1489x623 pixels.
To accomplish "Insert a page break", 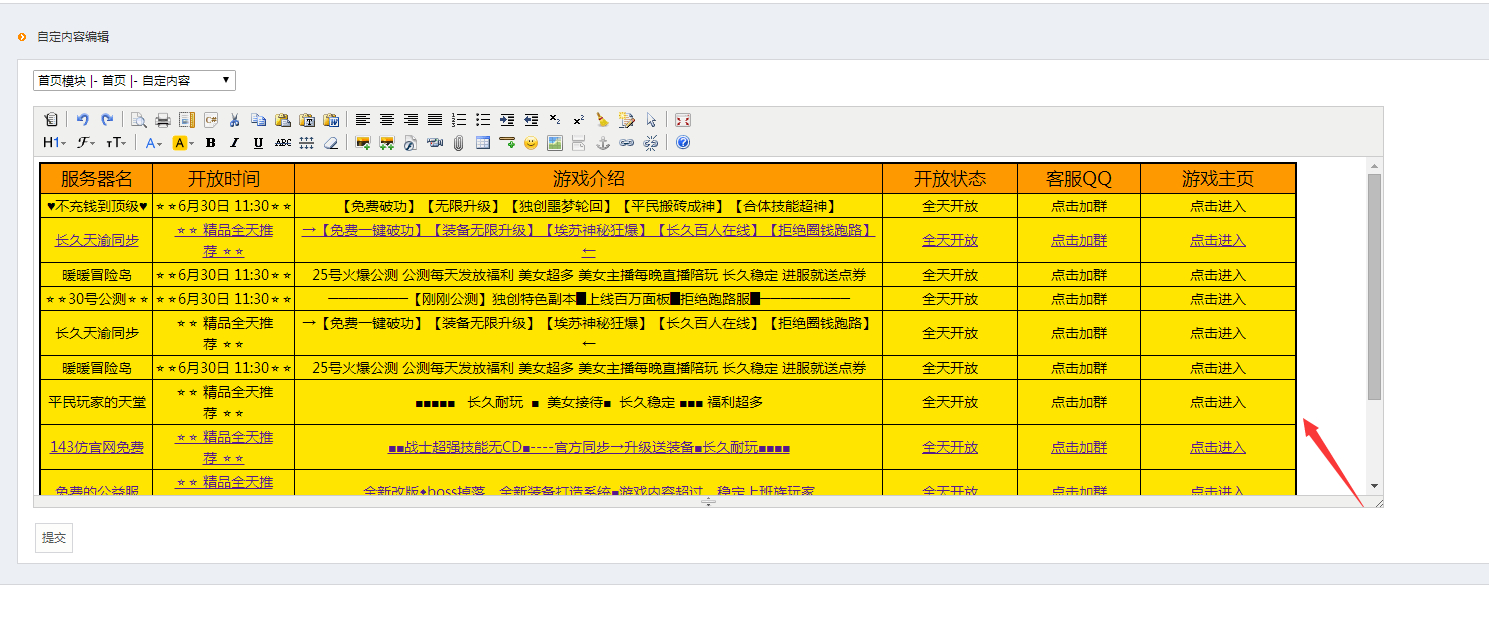I will pos(579,143).
